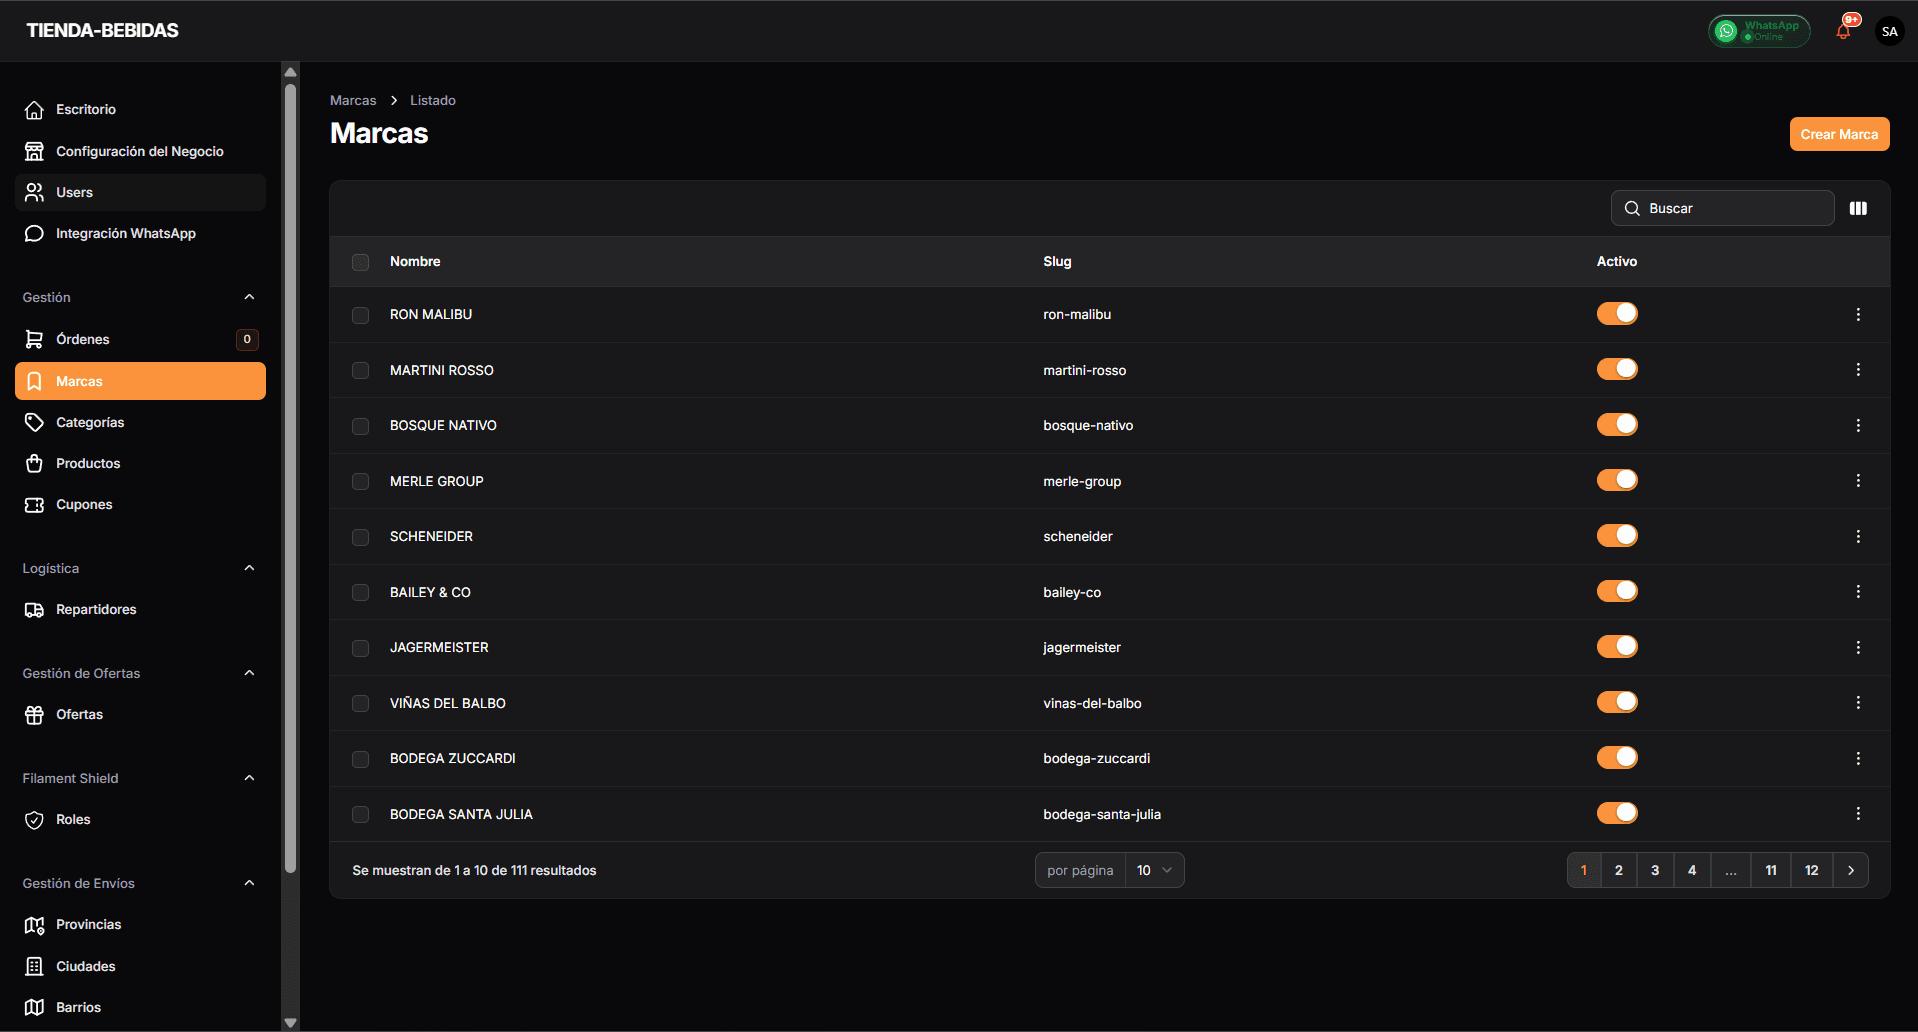
Task: Click the Crear Marca button
Action: tap(1838, 134)
